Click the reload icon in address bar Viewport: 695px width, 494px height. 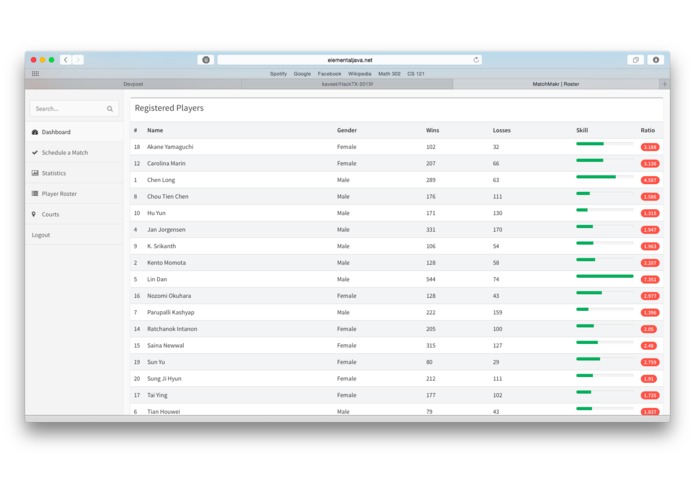pyautogui.click(x=476, y=60)
